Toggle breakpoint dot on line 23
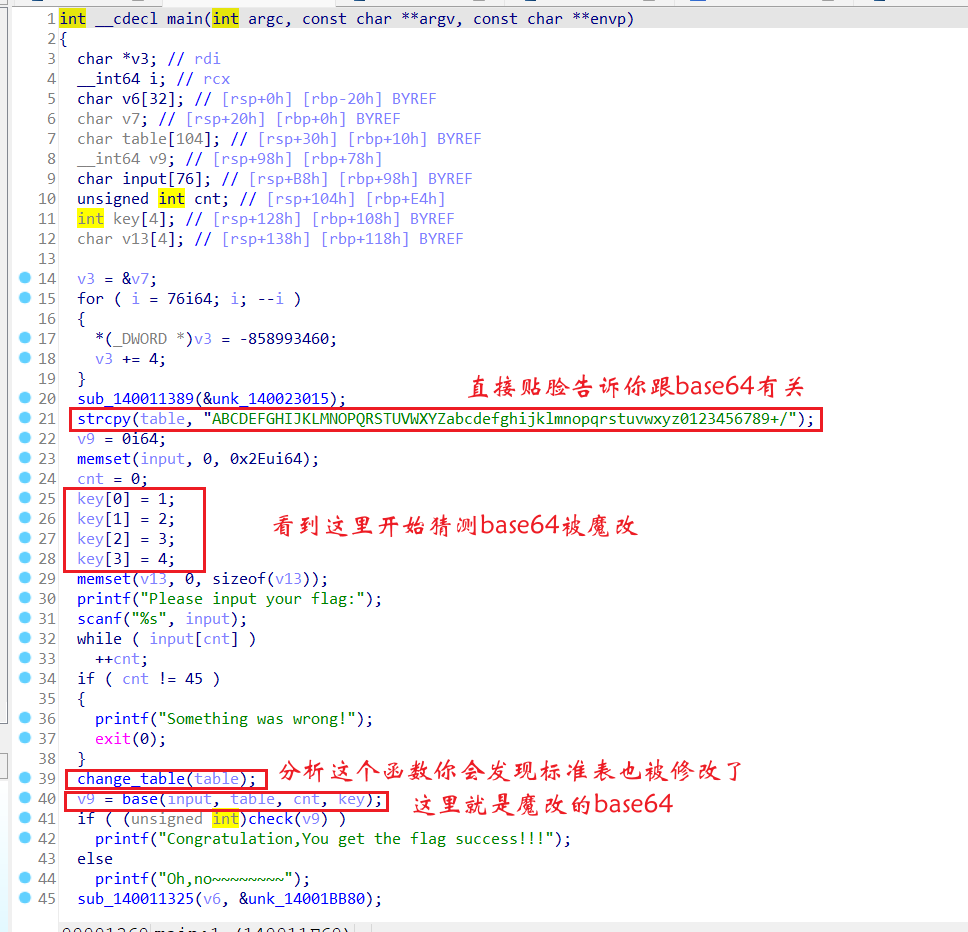The height and width of the screenshot is (932, 968). 25,457
